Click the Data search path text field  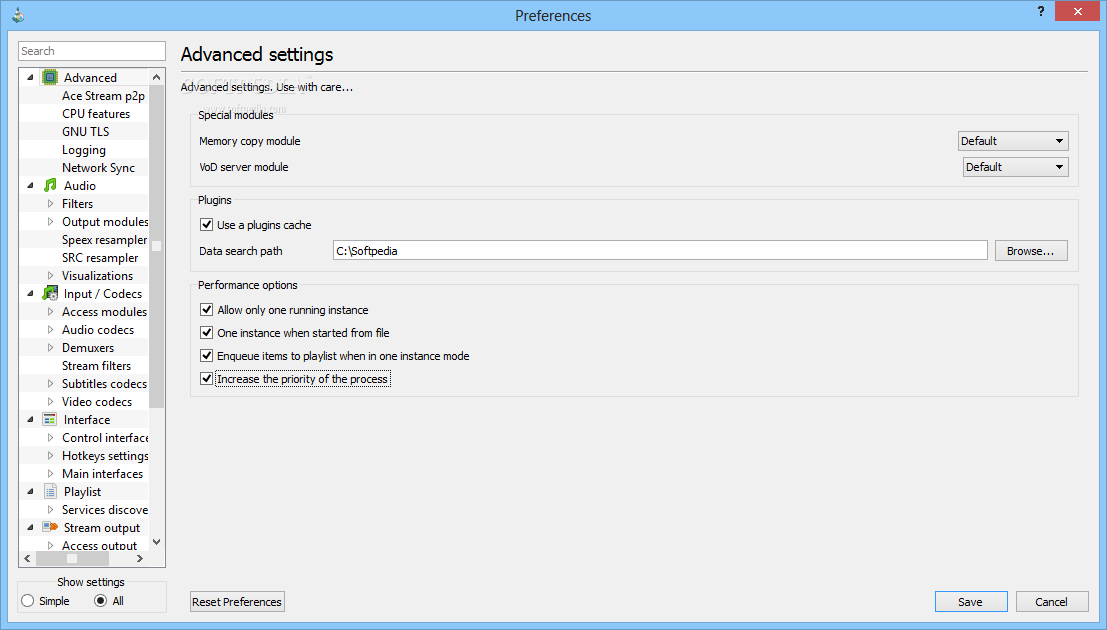pos(660,251)
